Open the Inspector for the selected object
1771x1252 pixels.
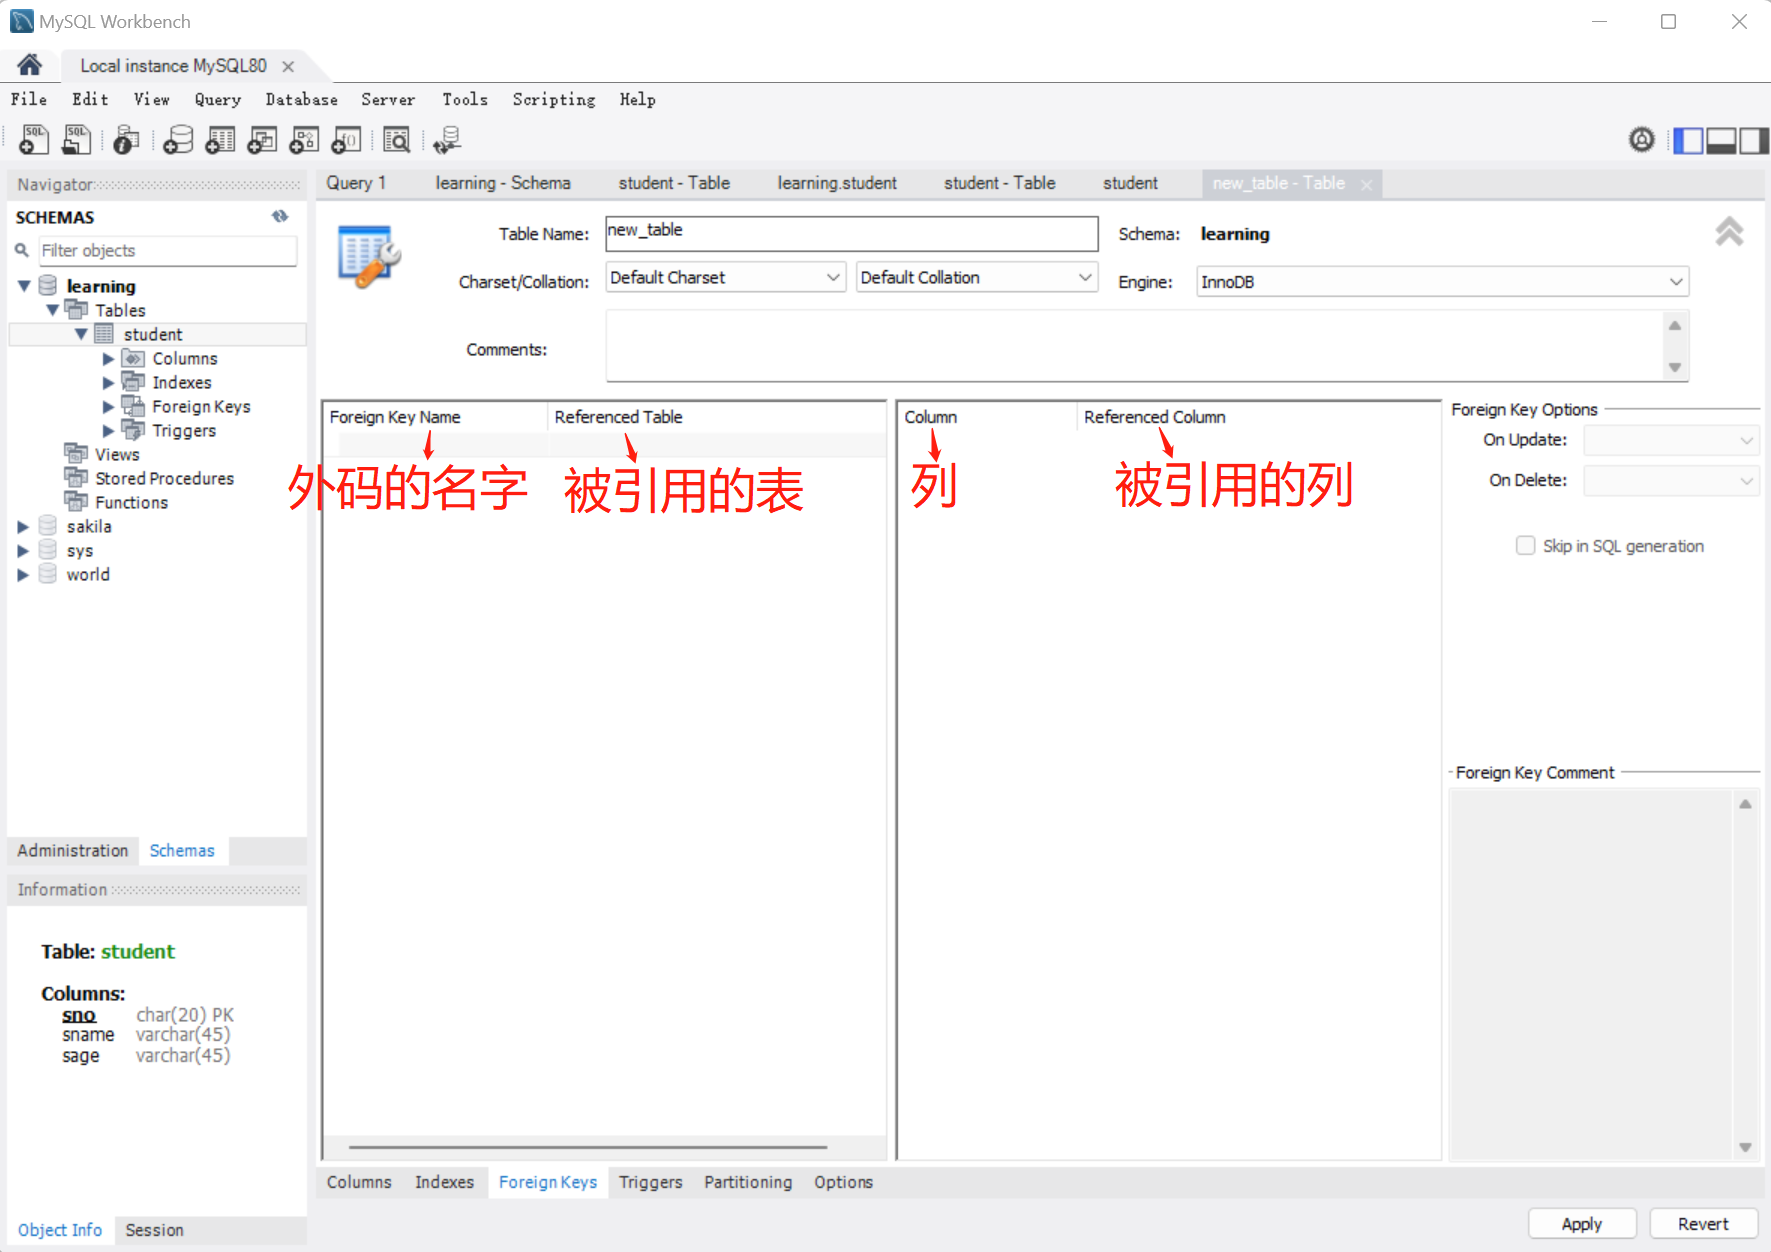tap(125, 139)
